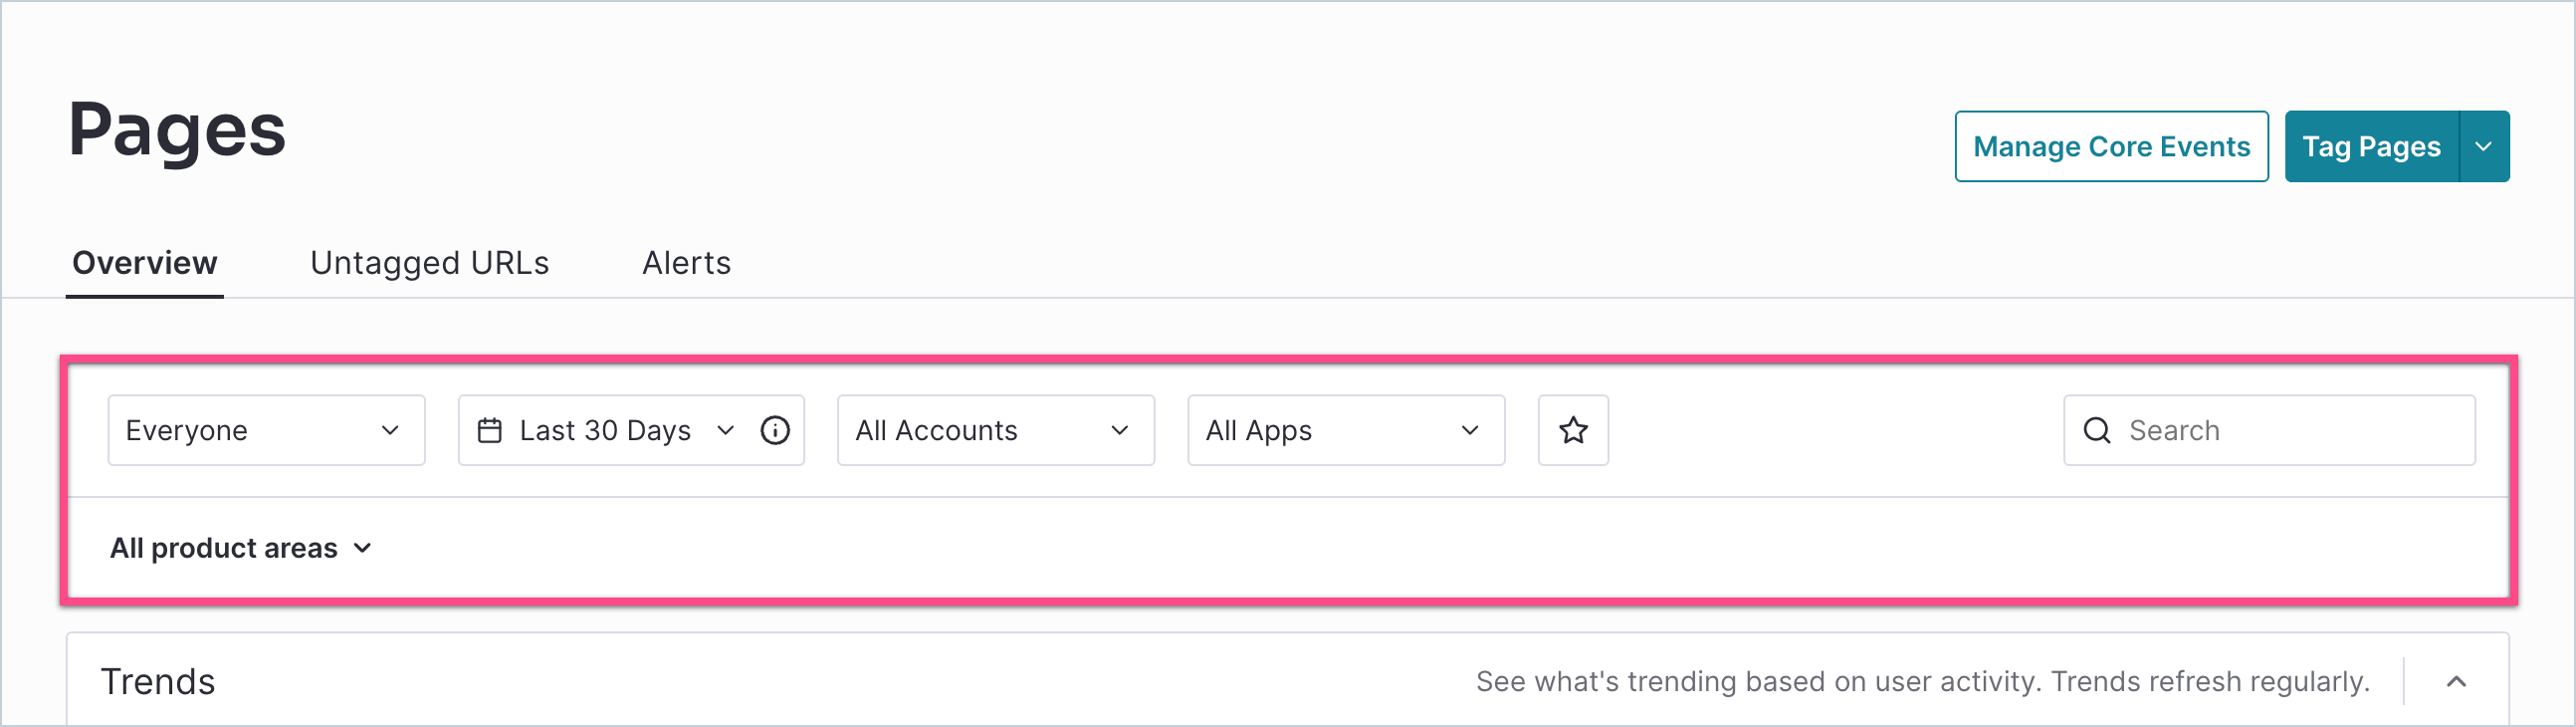
Task: Click the Manage Core Events button
Action: [2111, 146]
